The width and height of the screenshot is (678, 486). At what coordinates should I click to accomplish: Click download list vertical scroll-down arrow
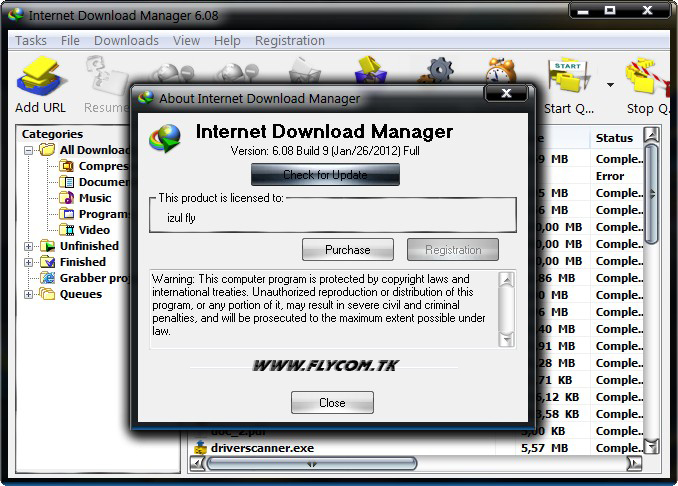pyautogui.click(x=651, y=446)
